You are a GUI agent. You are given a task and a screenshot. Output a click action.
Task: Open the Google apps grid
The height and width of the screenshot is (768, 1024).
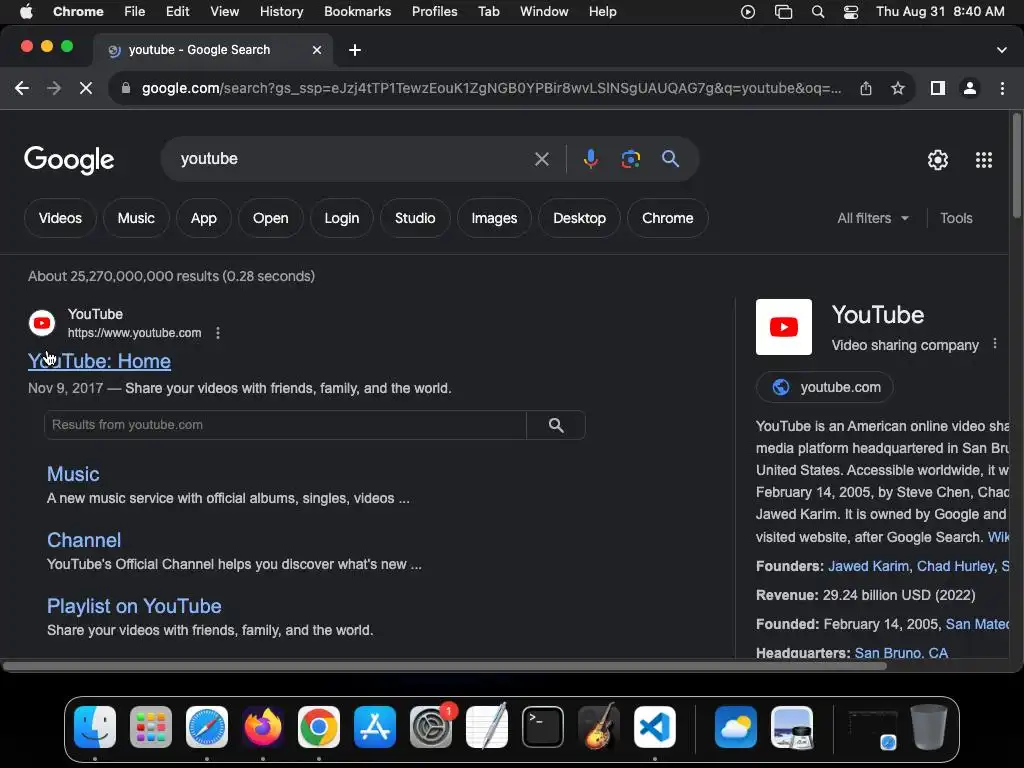point(984,160)
